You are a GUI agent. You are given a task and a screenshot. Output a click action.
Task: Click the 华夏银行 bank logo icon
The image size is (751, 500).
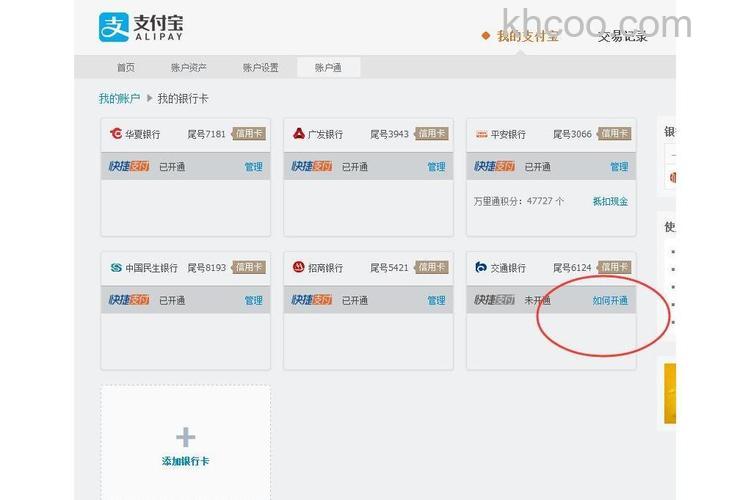pyautogui.click(x=116, y=134)
